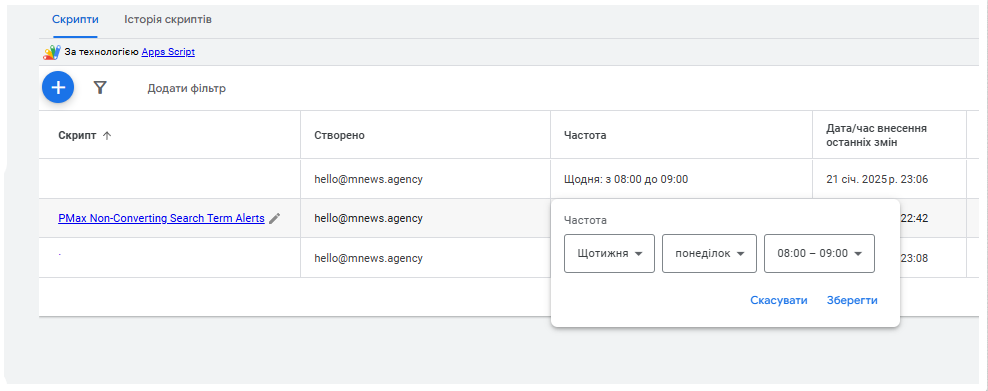Open the 08:00 – 09:00 time dropdown
Image resolution: width=988 pixels, height=391 pixels.
pyautogui.click(x=819, y=253)
